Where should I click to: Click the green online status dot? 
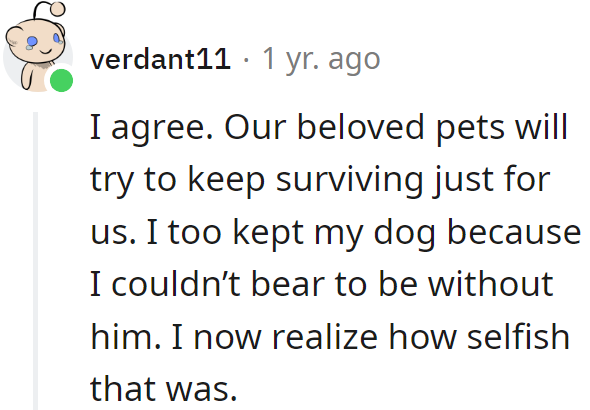coord(61,80)
